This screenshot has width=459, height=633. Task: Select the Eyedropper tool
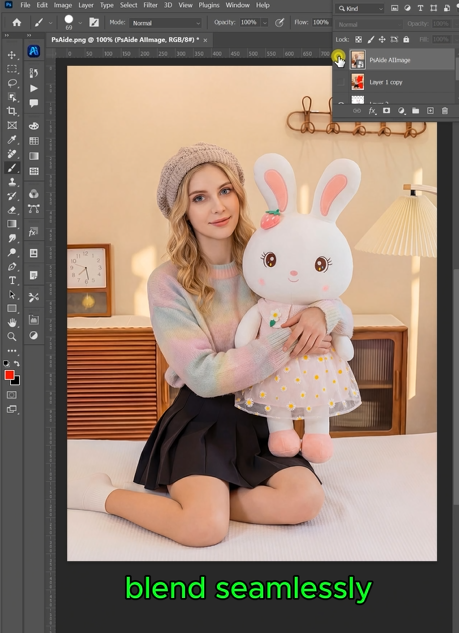[x=12, y=139]
